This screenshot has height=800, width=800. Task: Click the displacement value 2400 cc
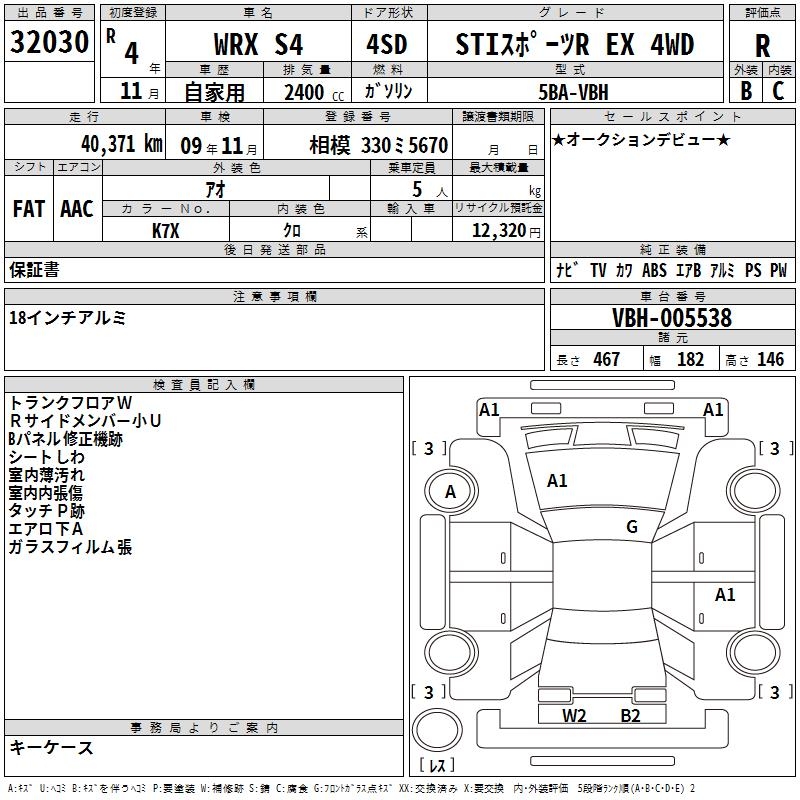[314, 92]
